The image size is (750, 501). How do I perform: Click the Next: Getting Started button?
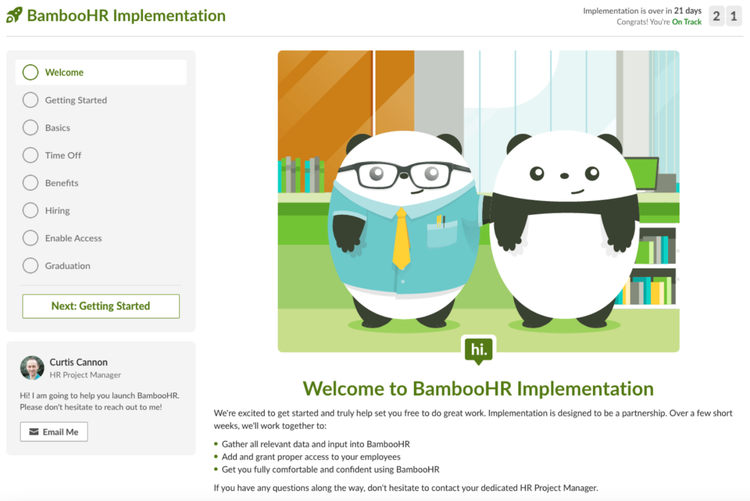coord(101,306)
